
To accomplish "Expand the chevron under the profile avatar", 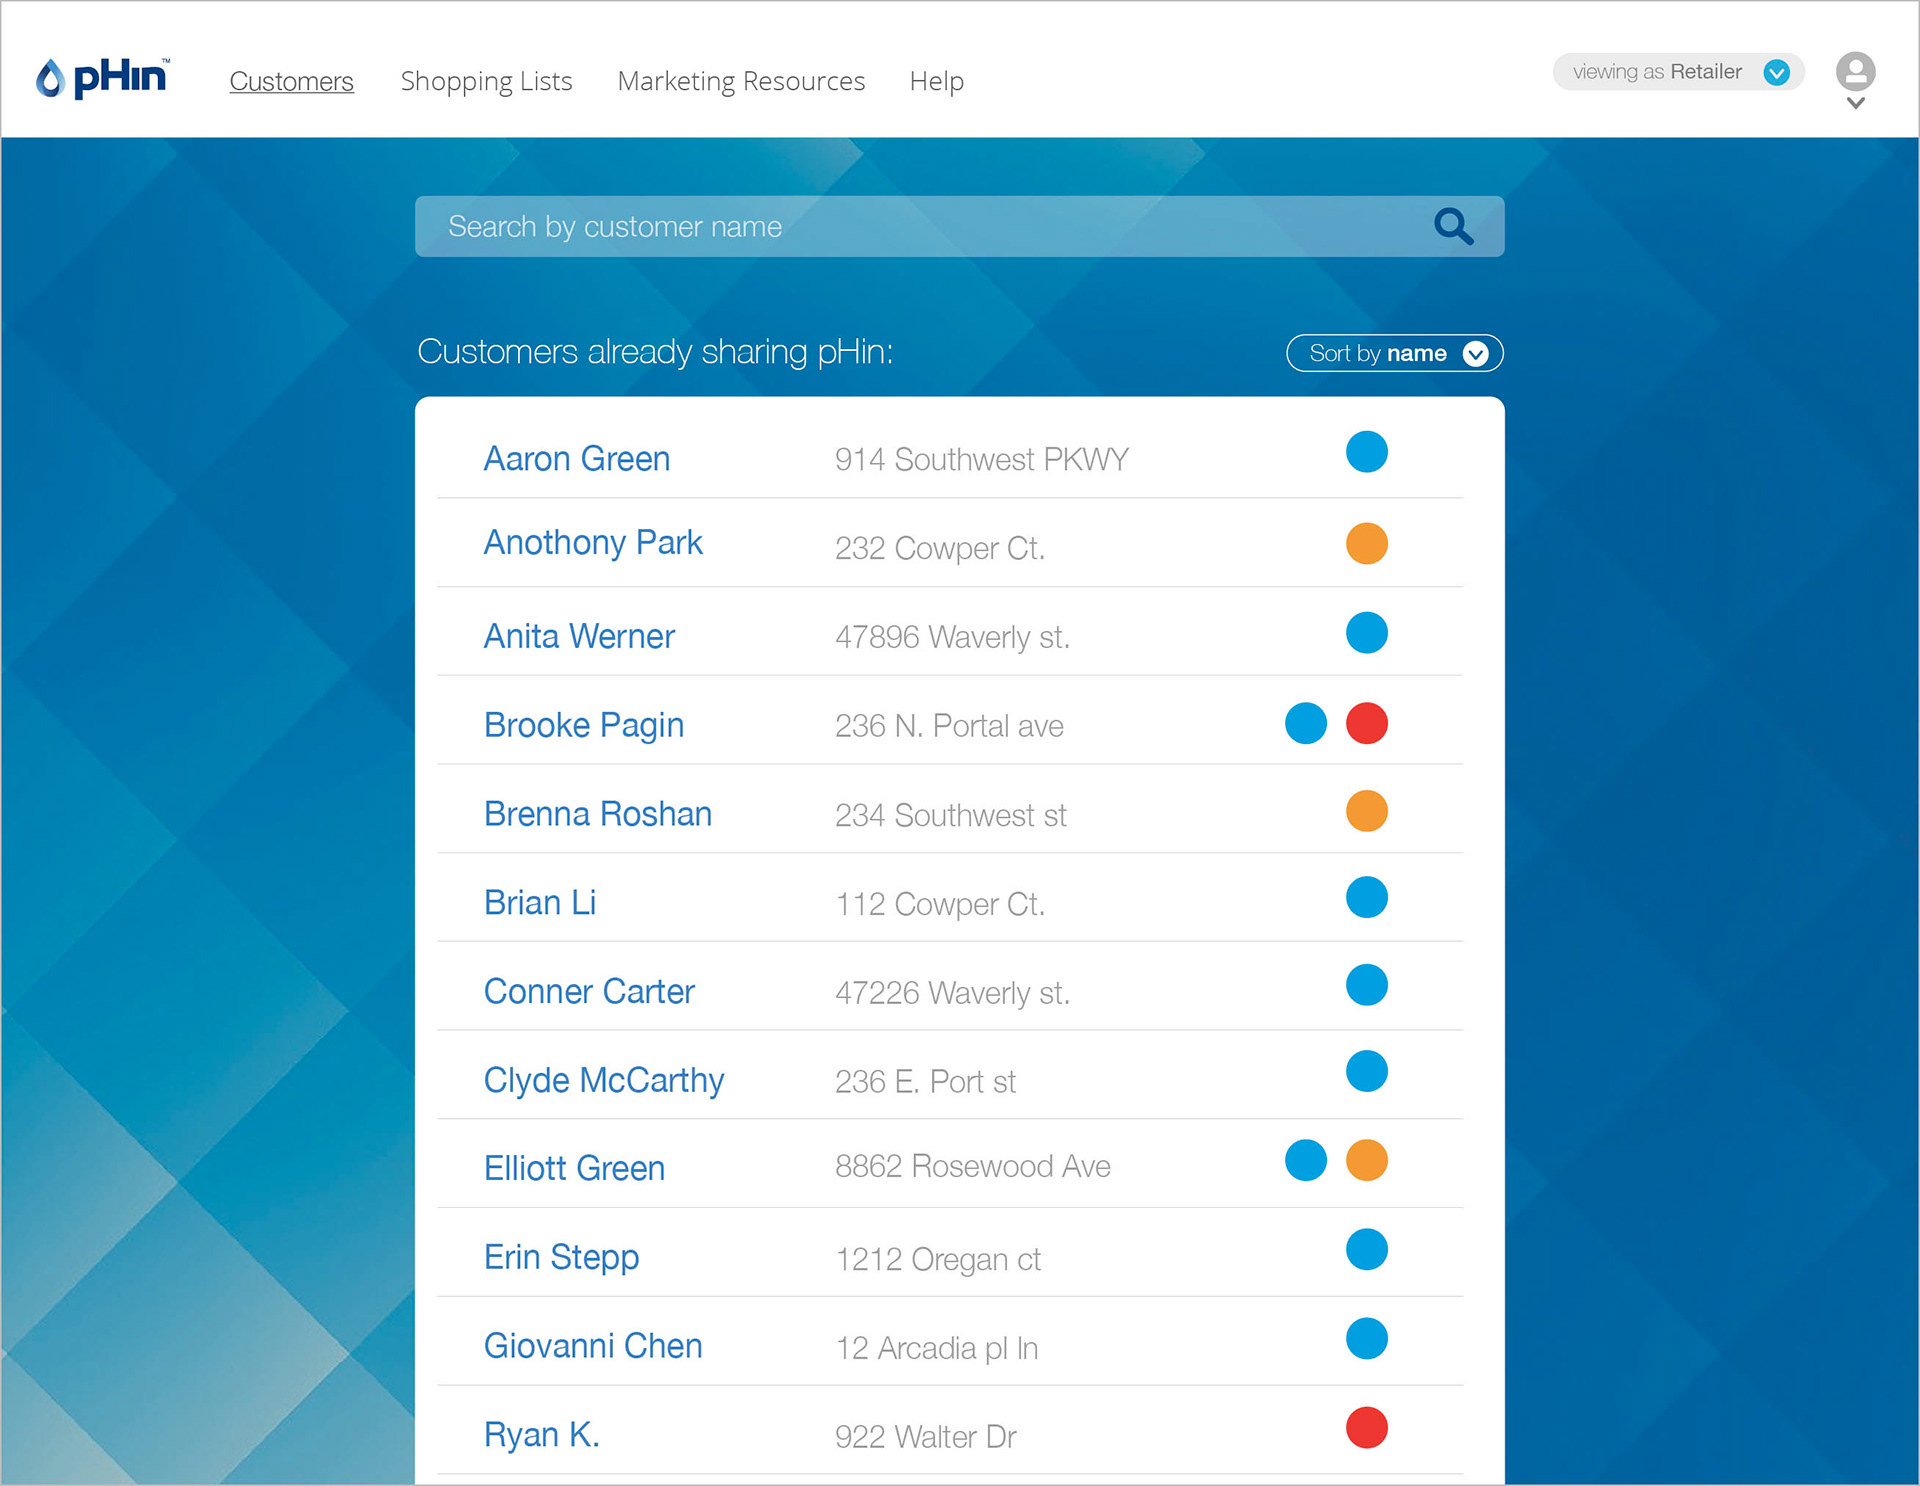I will tap(1855, 103).
